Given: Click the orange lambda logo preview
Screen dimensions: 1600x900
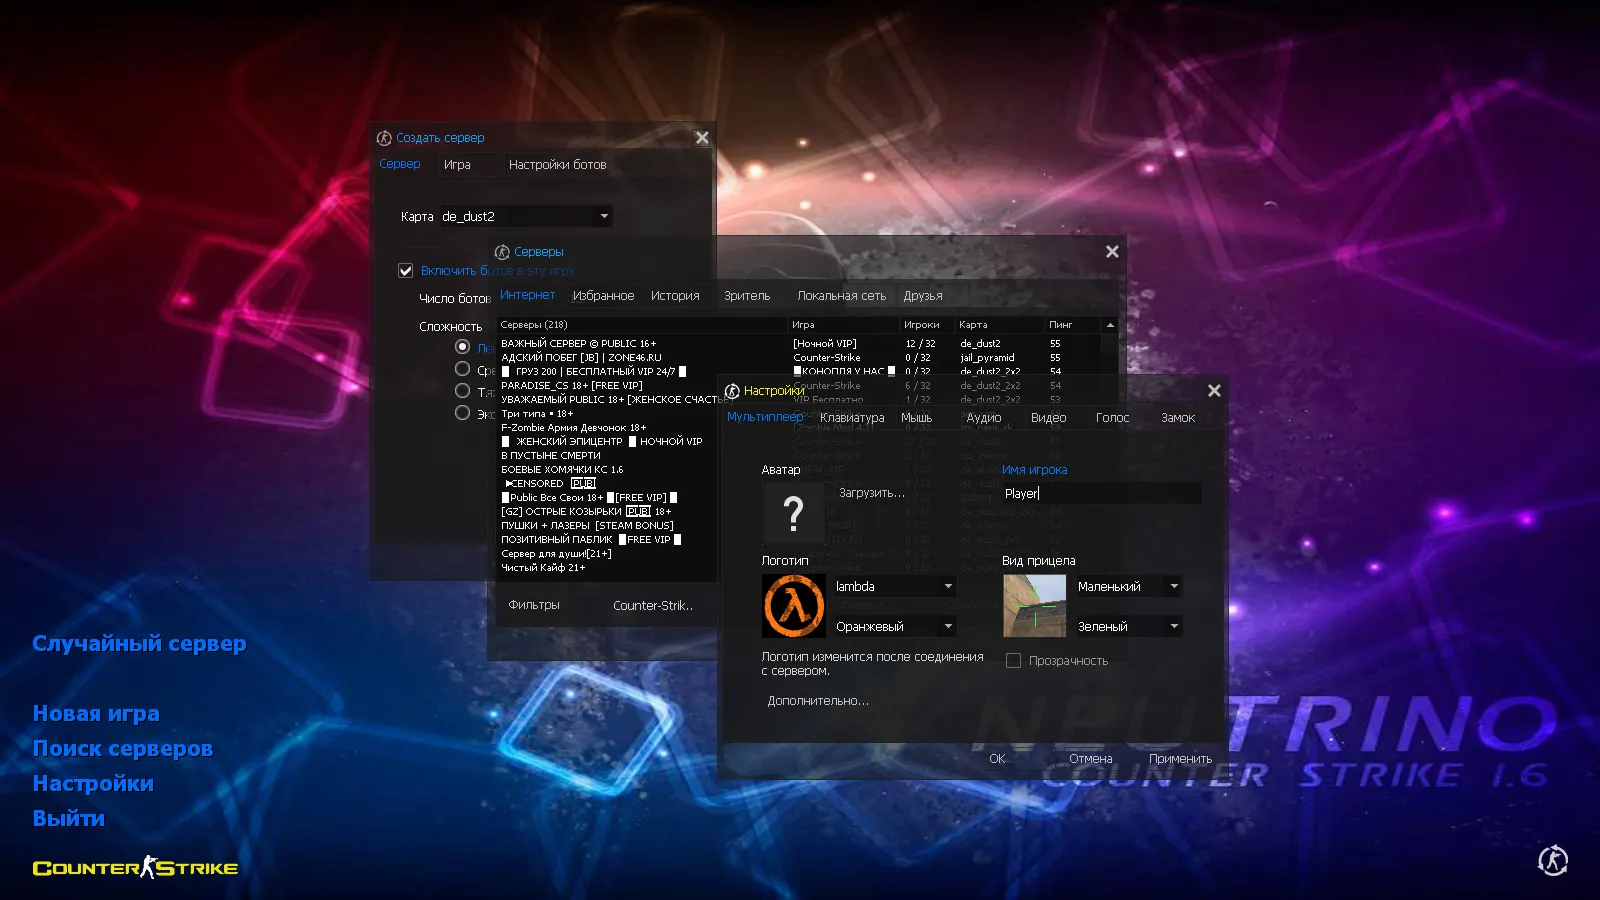Looking at the screenshot, I should pyautogui.click(x=793, y=606).
